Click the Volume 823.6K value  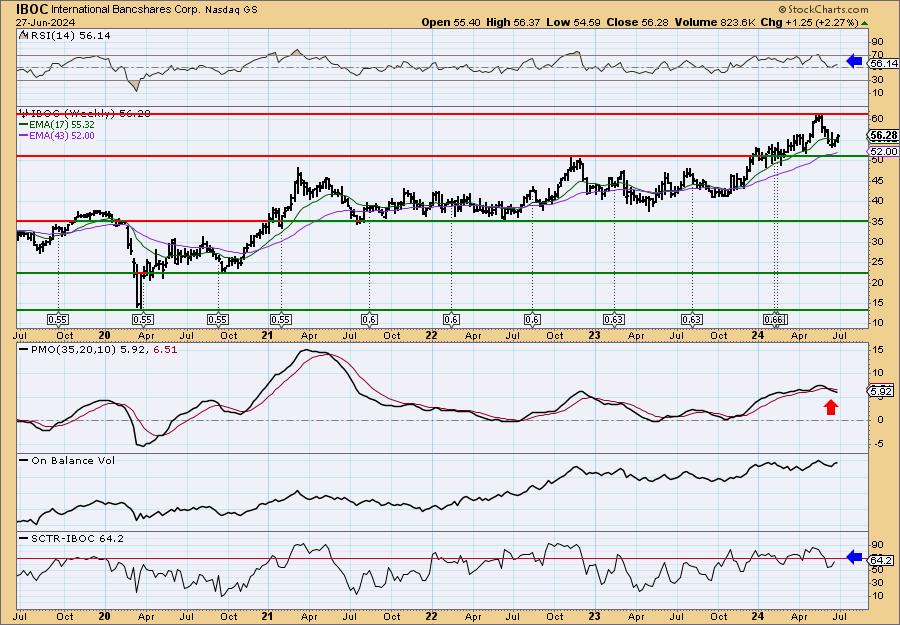pyautogui.click(x=716, y=22)
